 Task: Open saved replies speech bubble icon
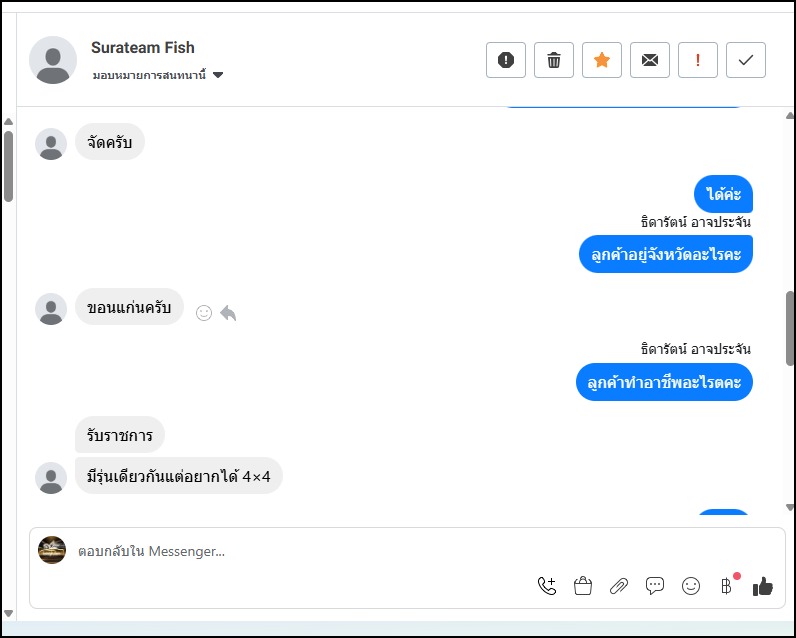[x=655, y=586]
